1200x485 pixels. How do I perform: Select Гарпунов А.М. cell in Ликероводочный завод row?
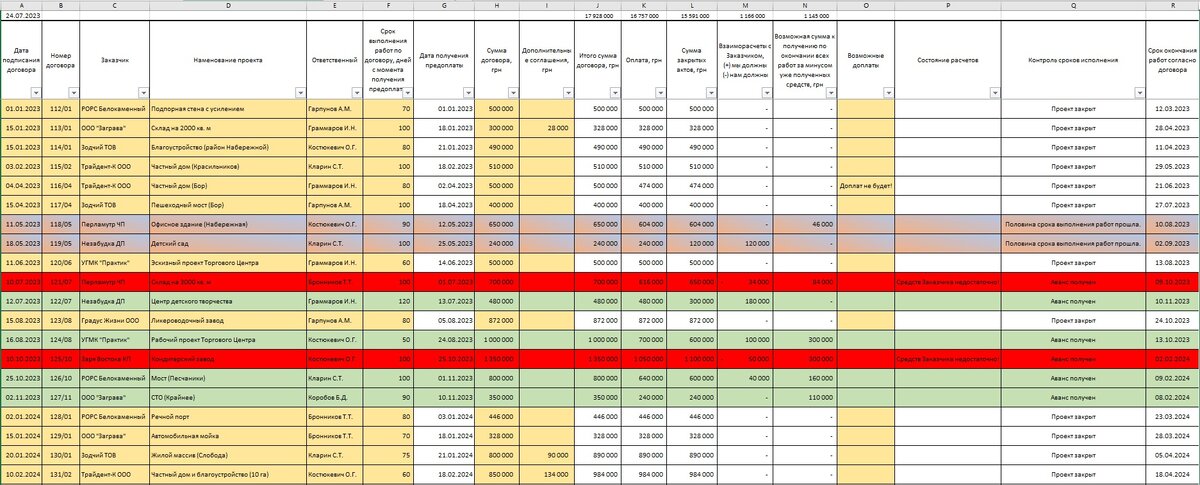pyautogui.click(x=336, y=320)
